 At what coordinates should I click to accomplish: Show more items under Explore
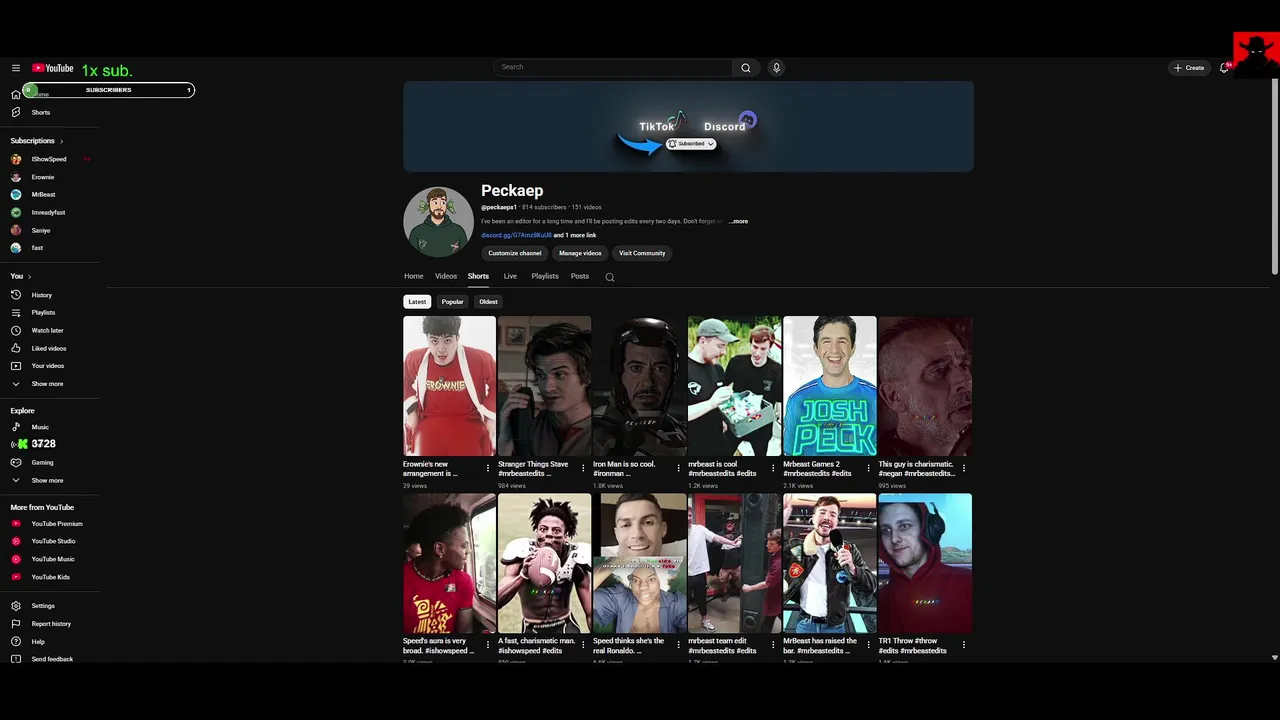point(47,480)
